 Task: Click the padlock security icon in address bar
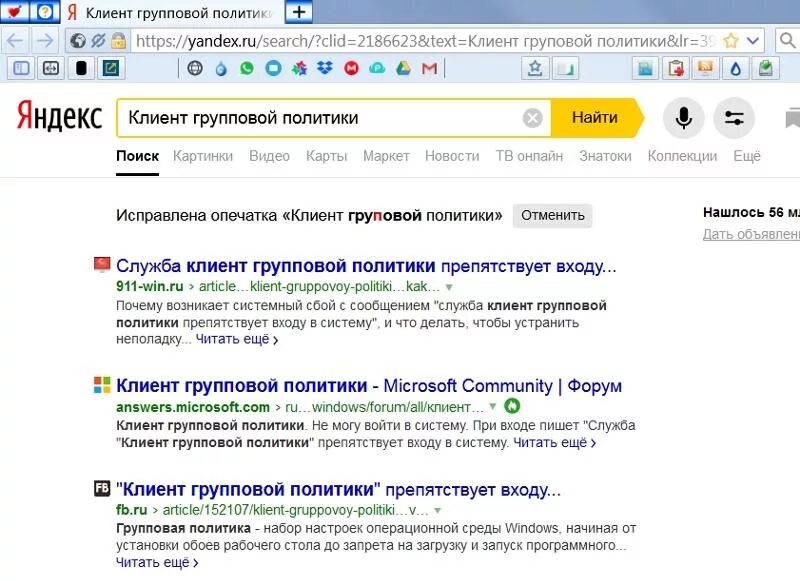[x=118, y=41]
